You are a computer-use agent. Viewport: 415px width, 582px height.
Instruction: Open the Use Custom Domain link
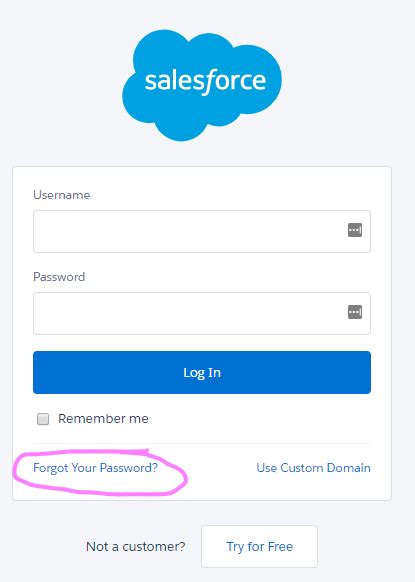tap(313, 468)
